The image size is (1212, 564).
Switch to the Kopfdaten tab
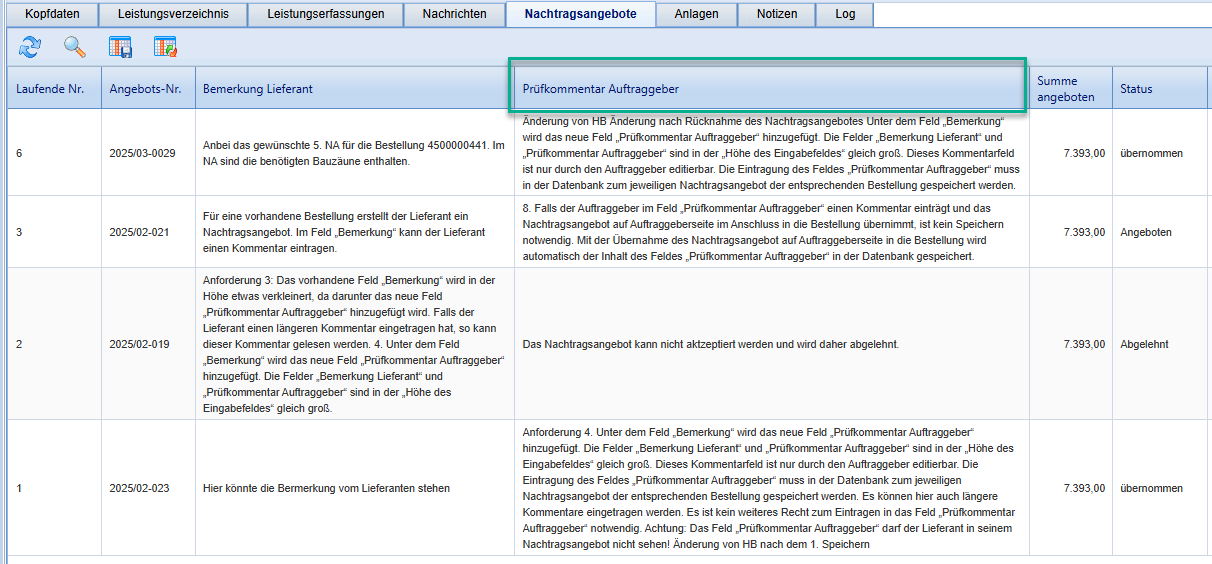pos(52,14)
